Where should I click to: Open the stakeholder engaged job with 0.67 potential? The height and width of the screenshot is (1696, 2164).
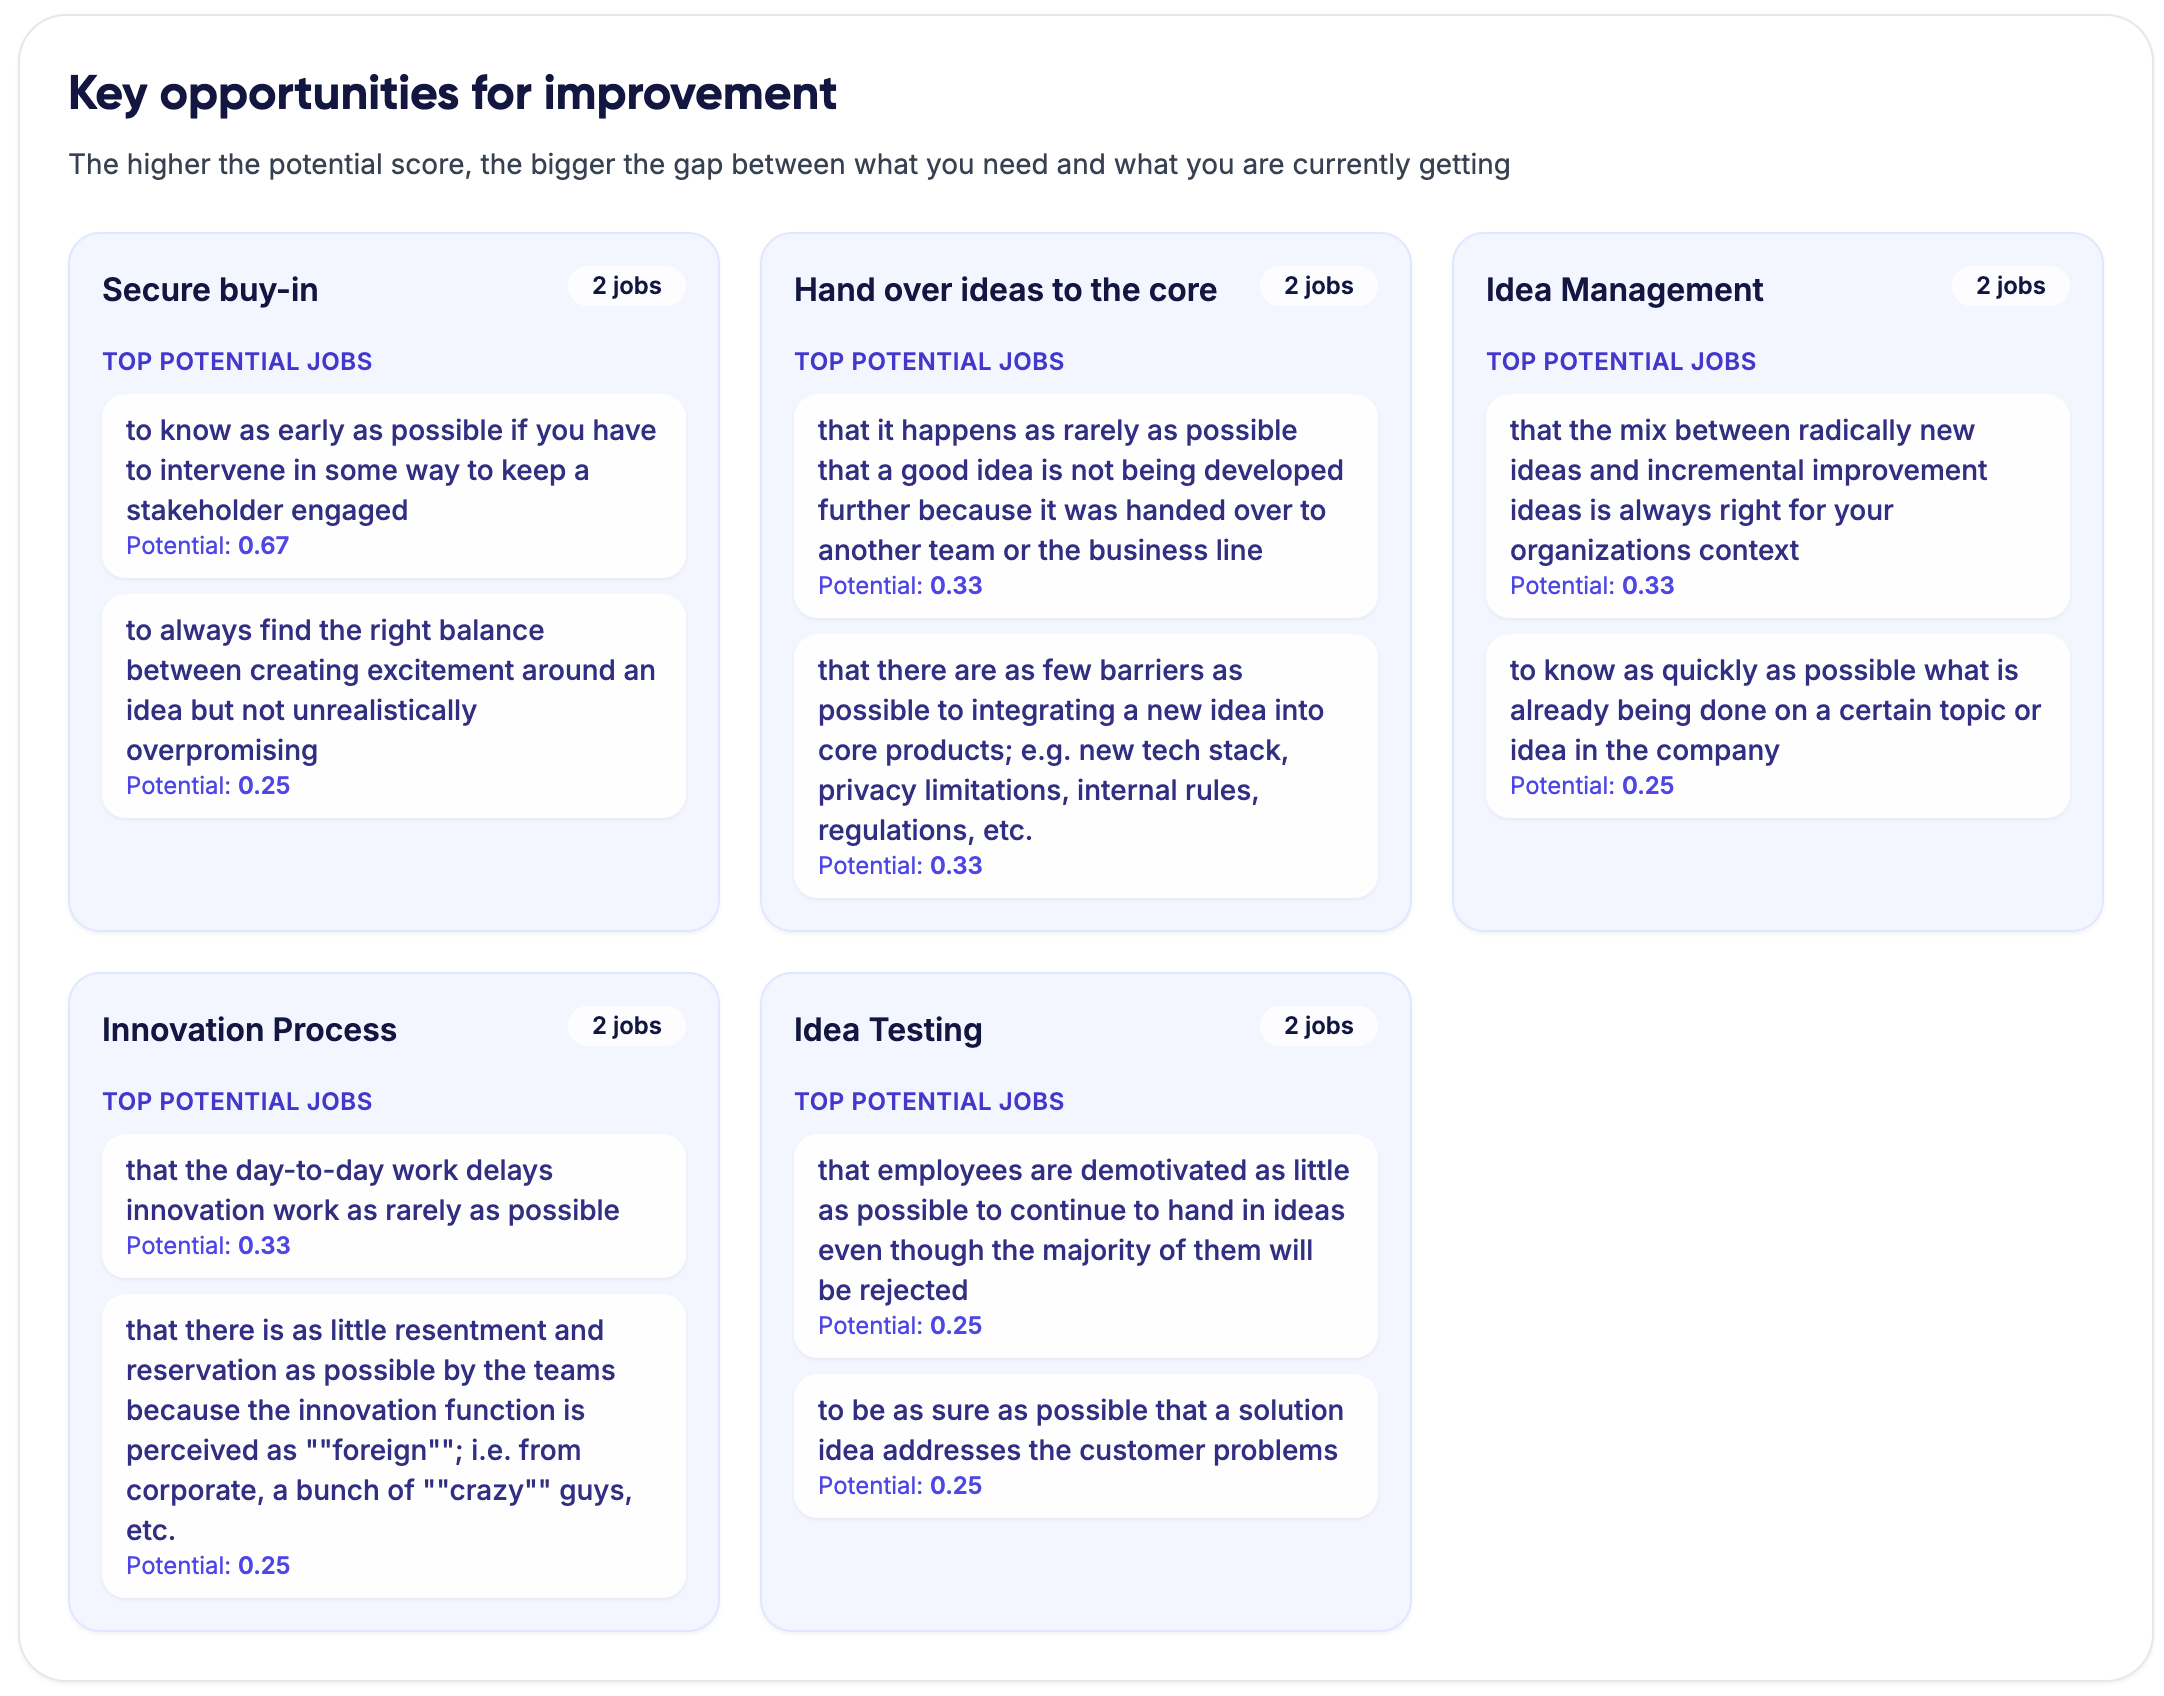tap(393, 486)
